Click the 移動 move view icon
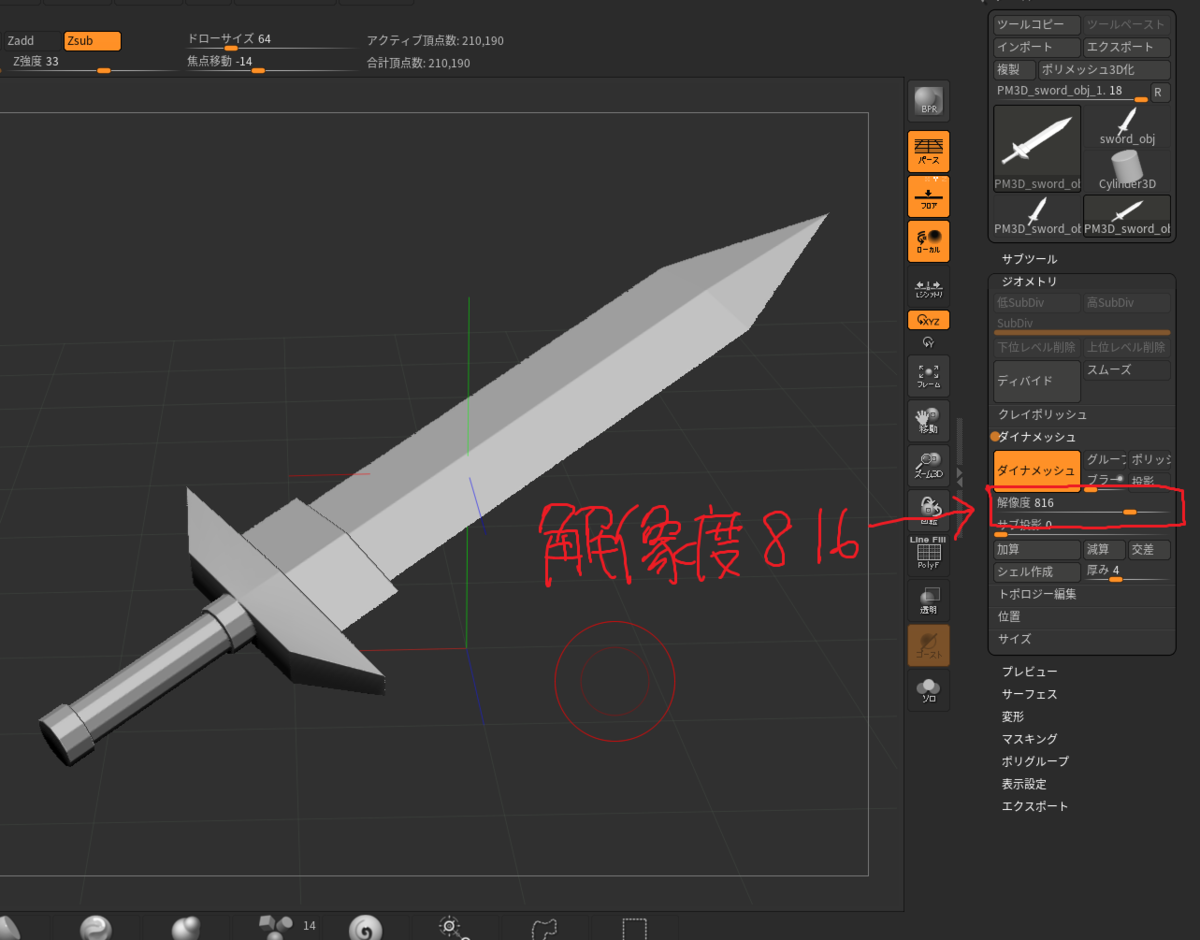 tap(929, 421)
